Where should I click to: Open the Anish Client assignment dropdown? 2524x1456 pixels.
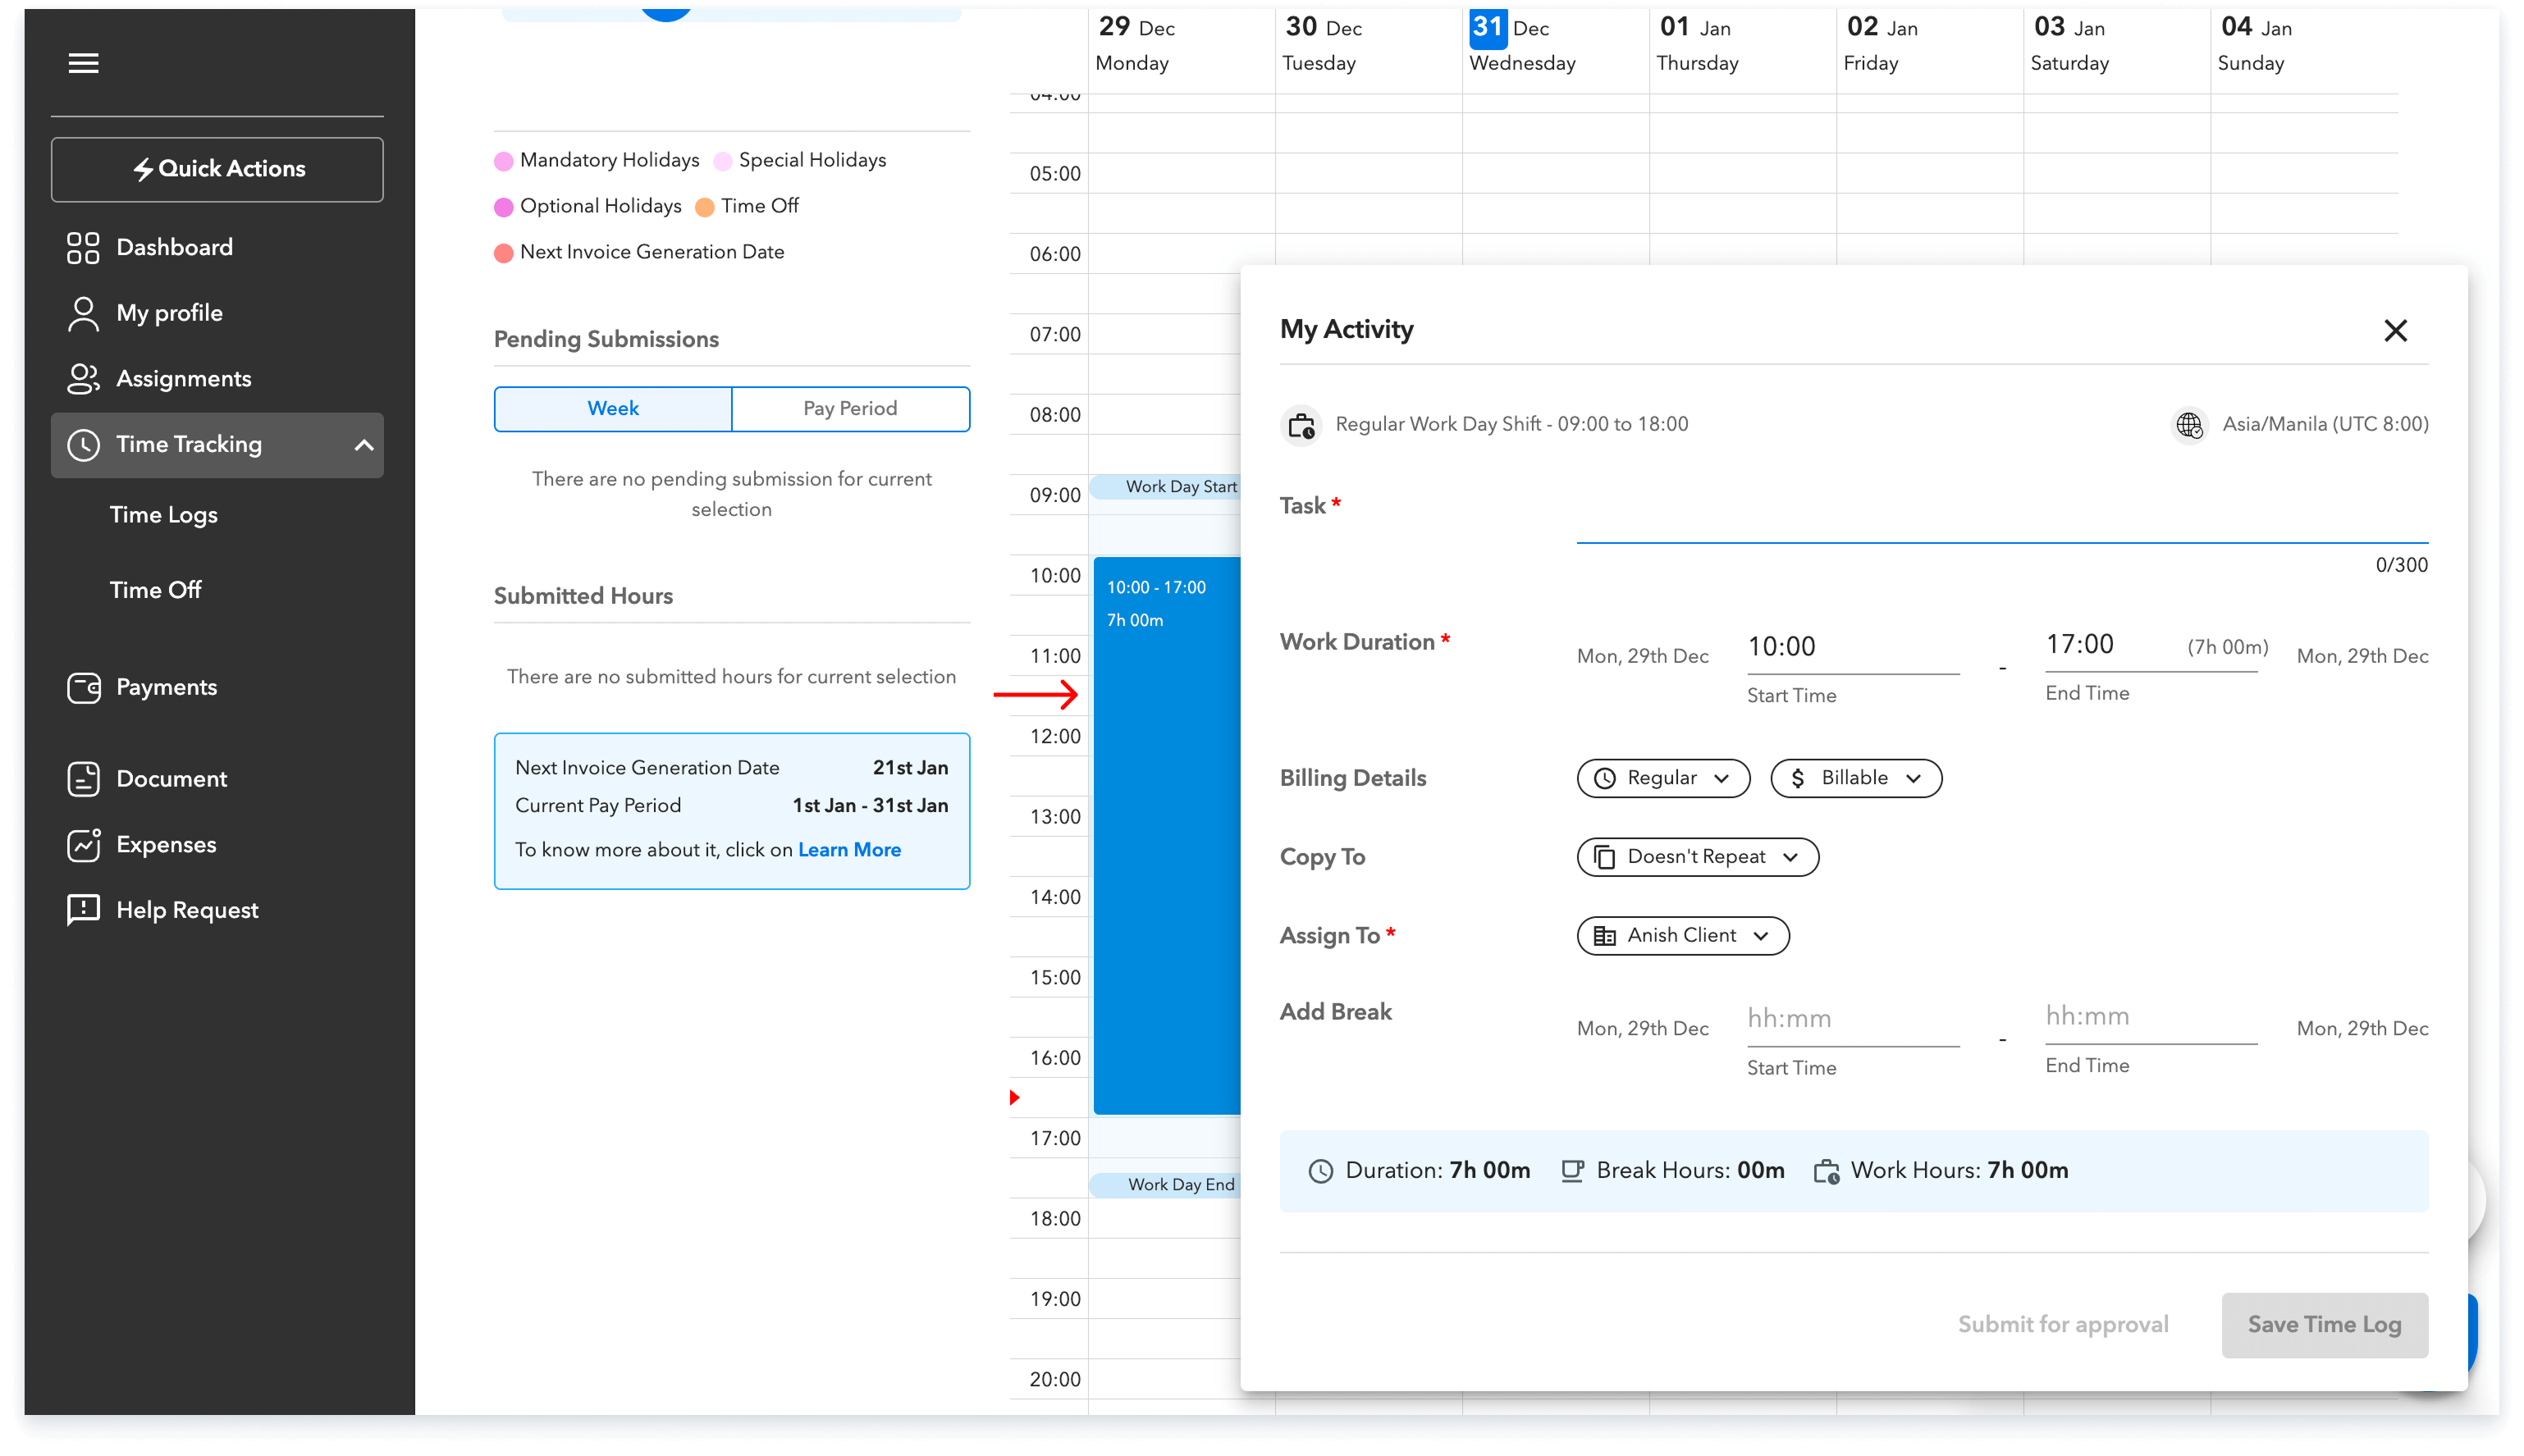tap(1682, 936)
